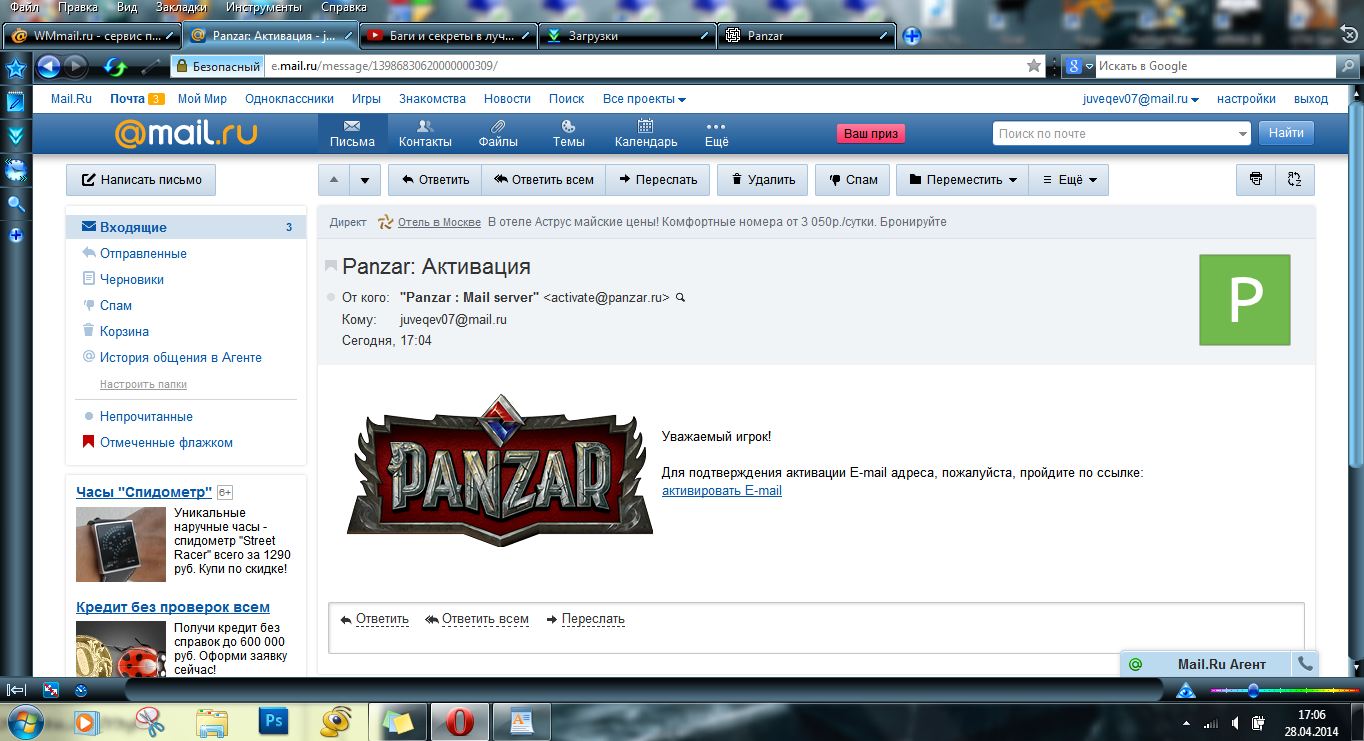Go to next message with down arrow
1364x741 pixels.
click(x=365, y=180)
